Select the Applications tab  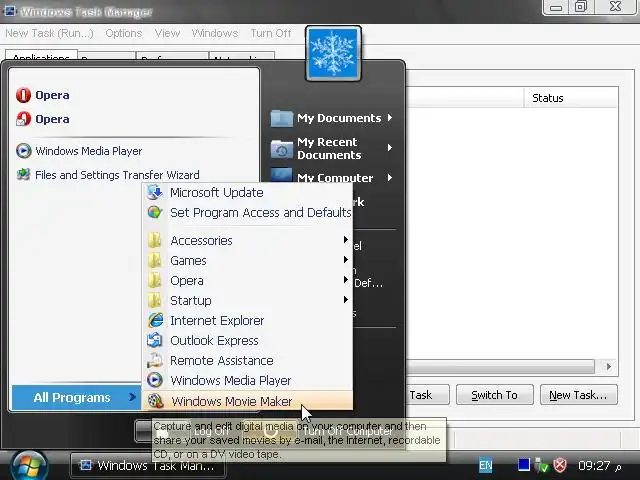pos(41,56)
